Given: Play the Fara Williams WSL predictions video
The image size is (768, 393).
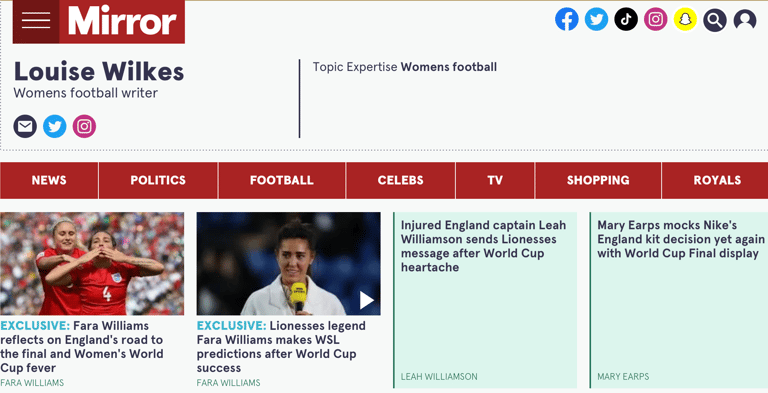Looking at the screenshot, I should pos(366,300).
